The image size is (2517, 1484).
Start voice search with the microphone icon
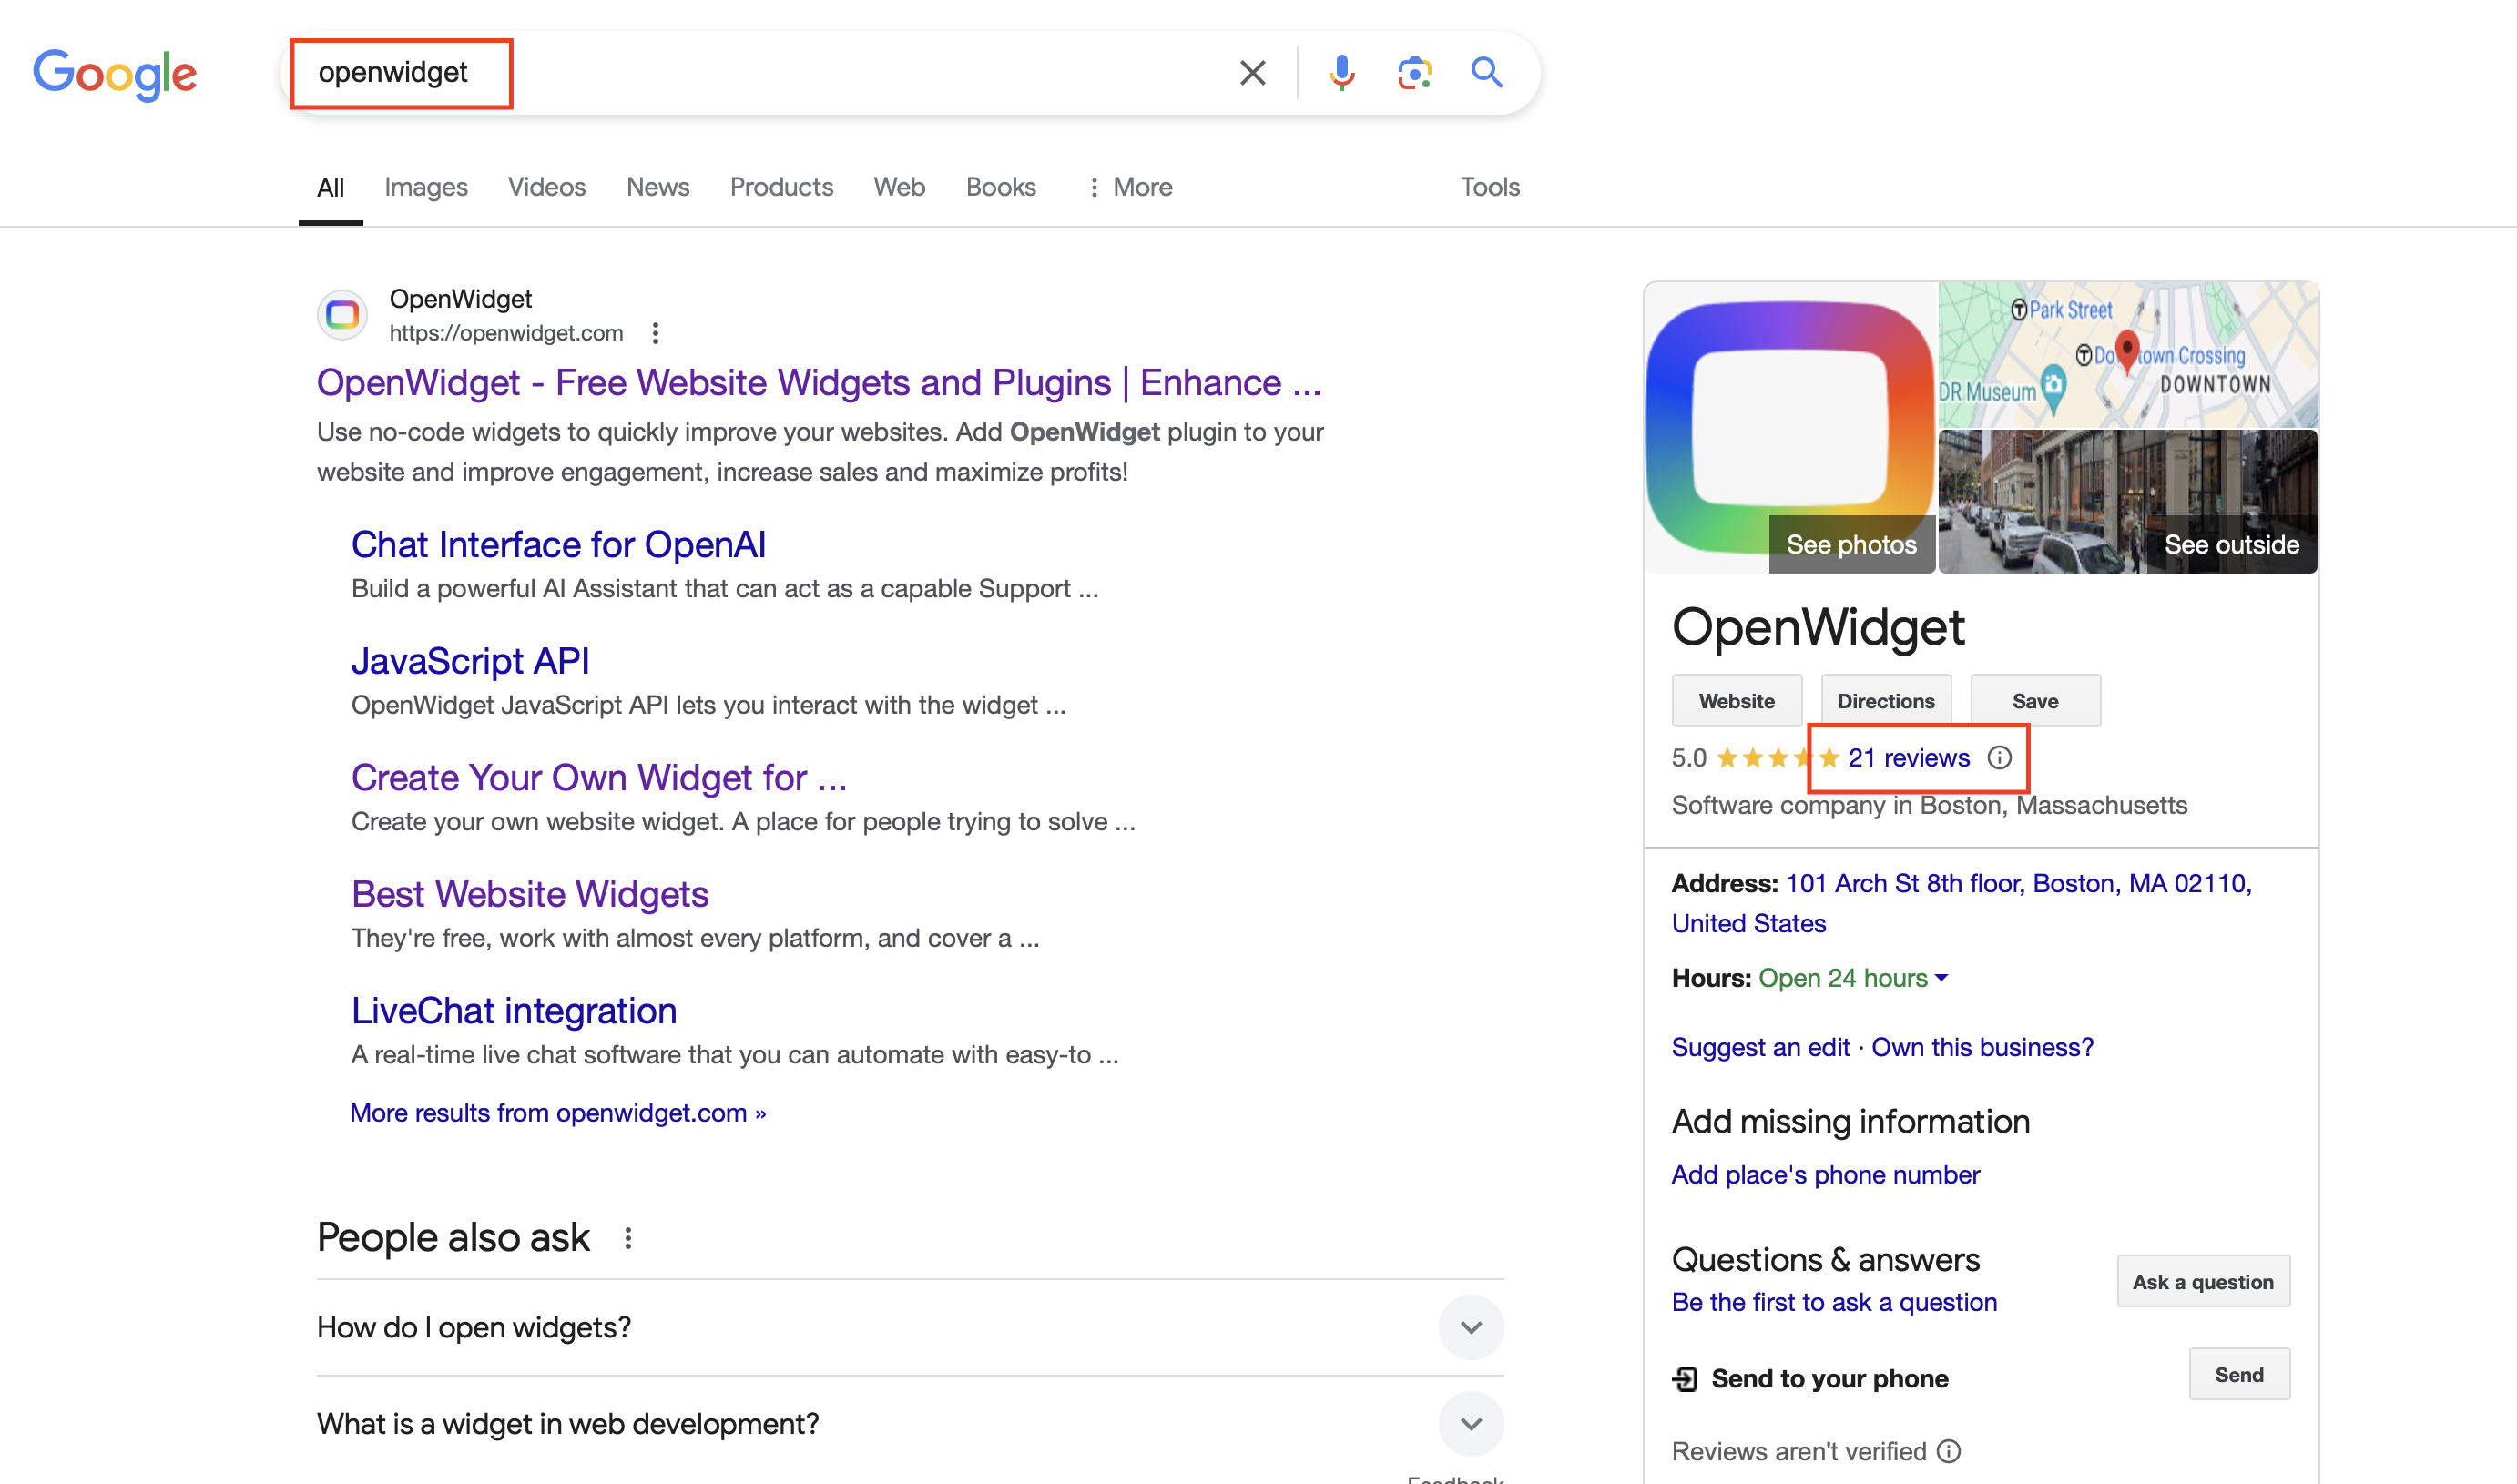pyautogui.click(x=1341, y=73)
